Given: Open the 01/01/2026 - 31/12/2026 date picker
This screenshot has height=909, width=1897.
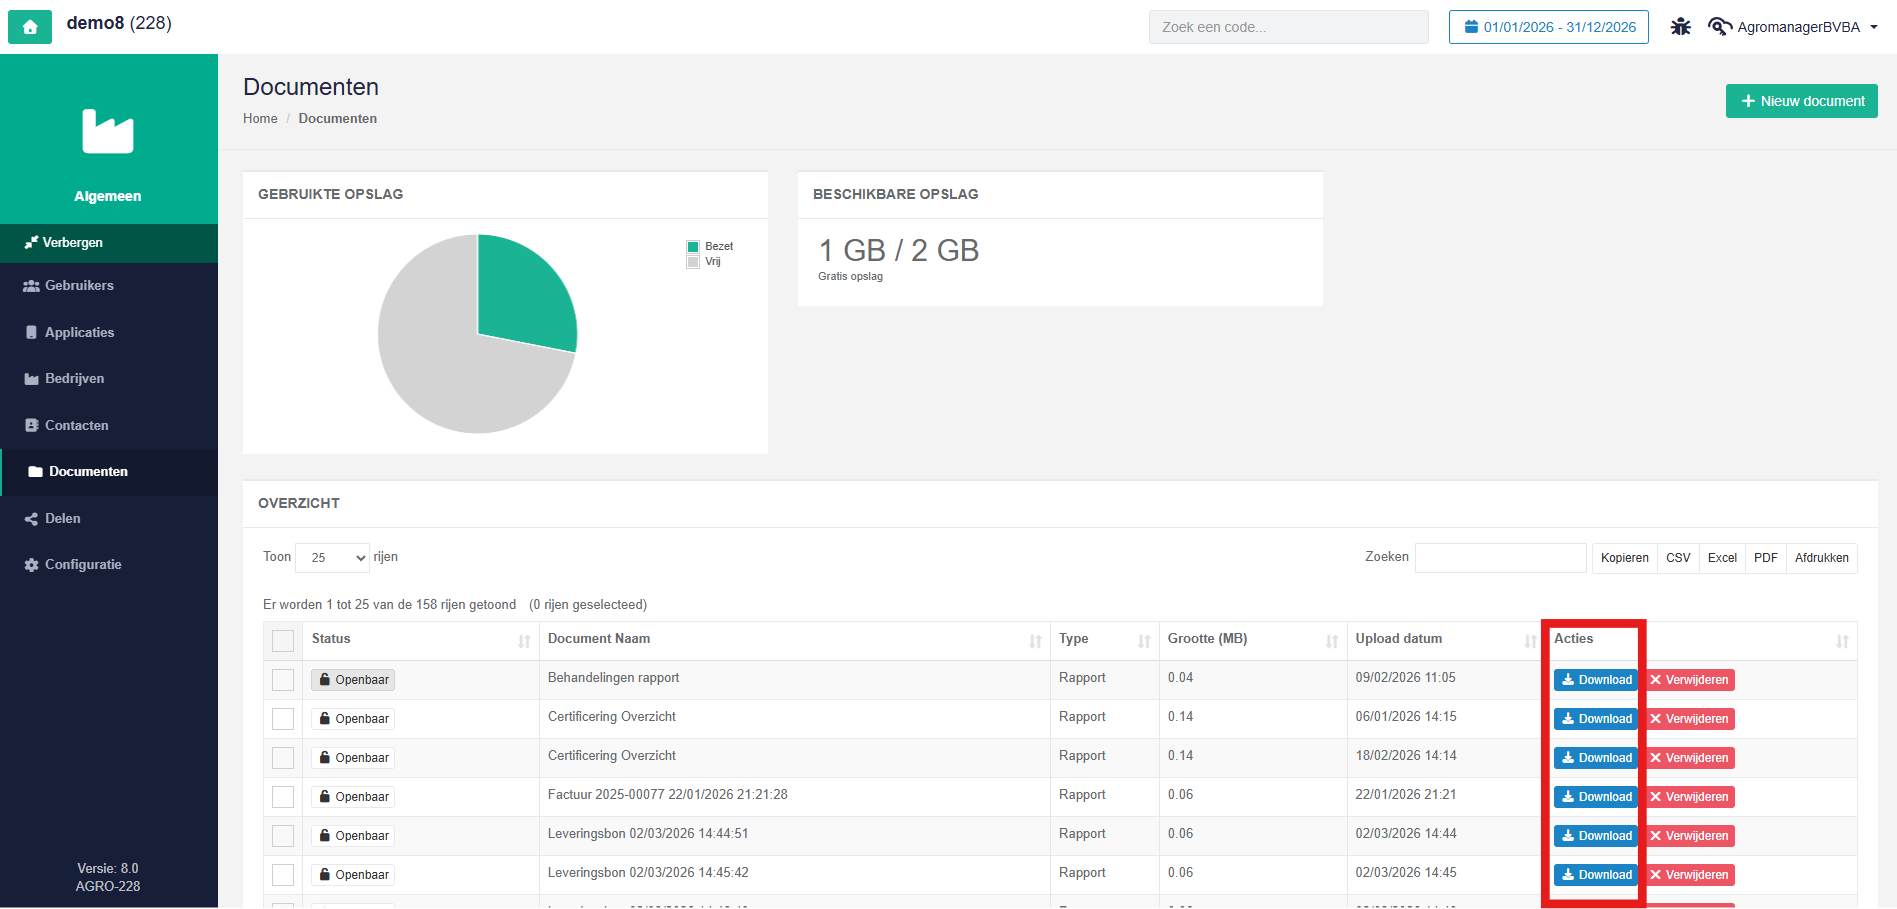Looking at the screenshot, I should coord(1549,27).
